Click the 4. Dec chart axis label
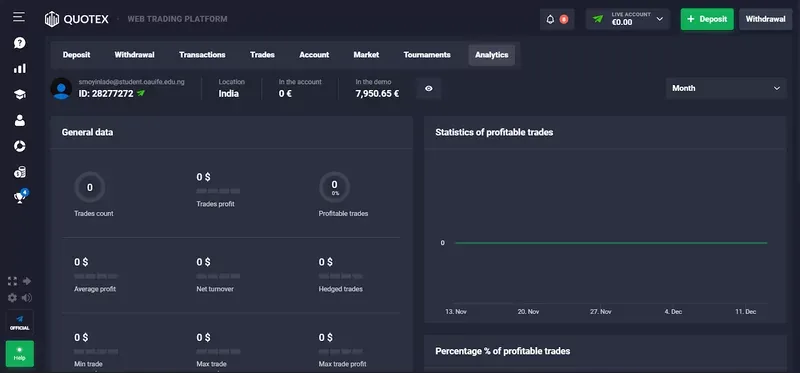800x373 pixels. click(x=673, y=311)
